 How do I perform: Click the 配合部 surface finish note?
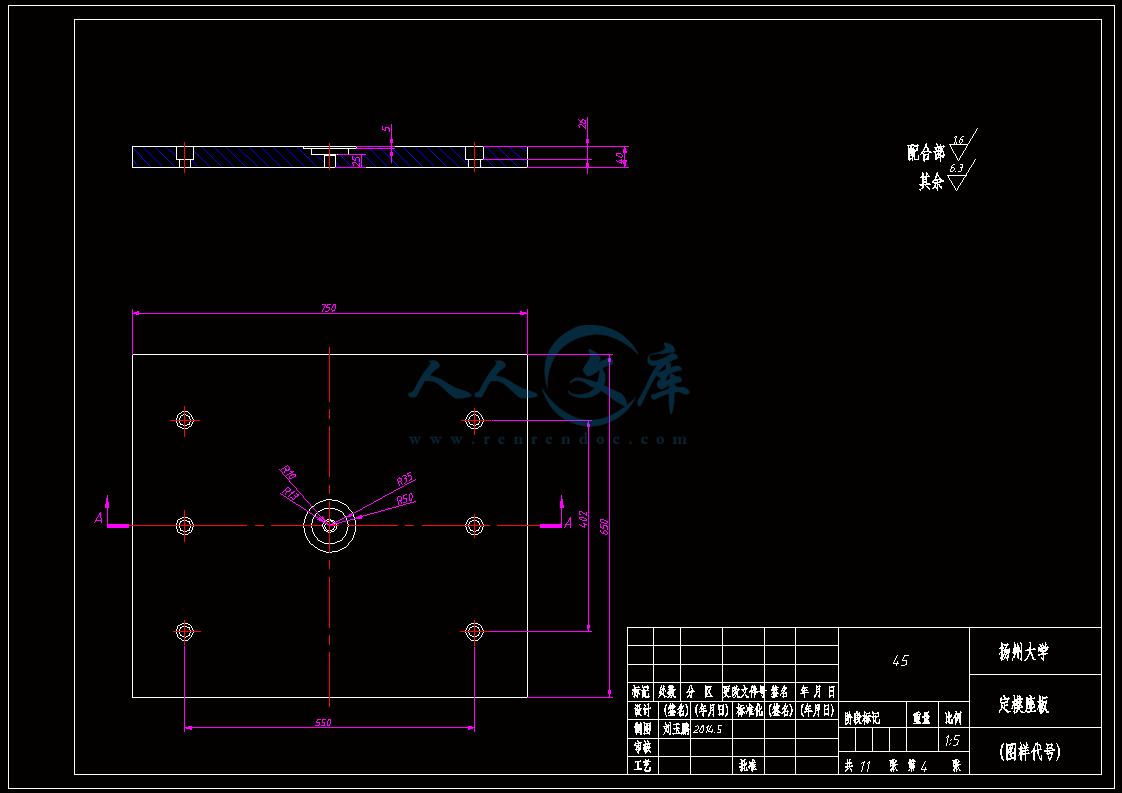coord(926,152)
